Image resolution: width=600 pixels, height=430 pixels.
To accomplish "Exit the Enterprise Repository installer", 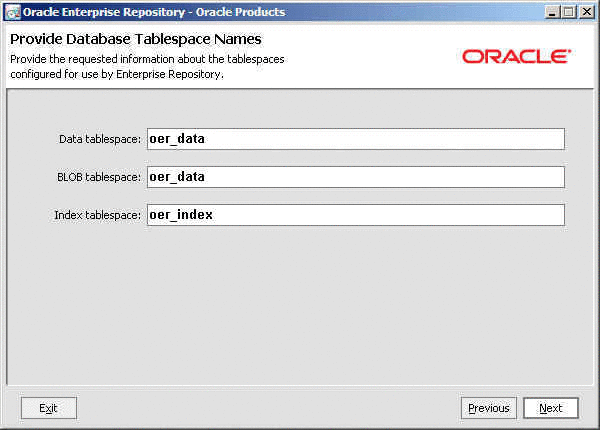I will pos(49,408).
